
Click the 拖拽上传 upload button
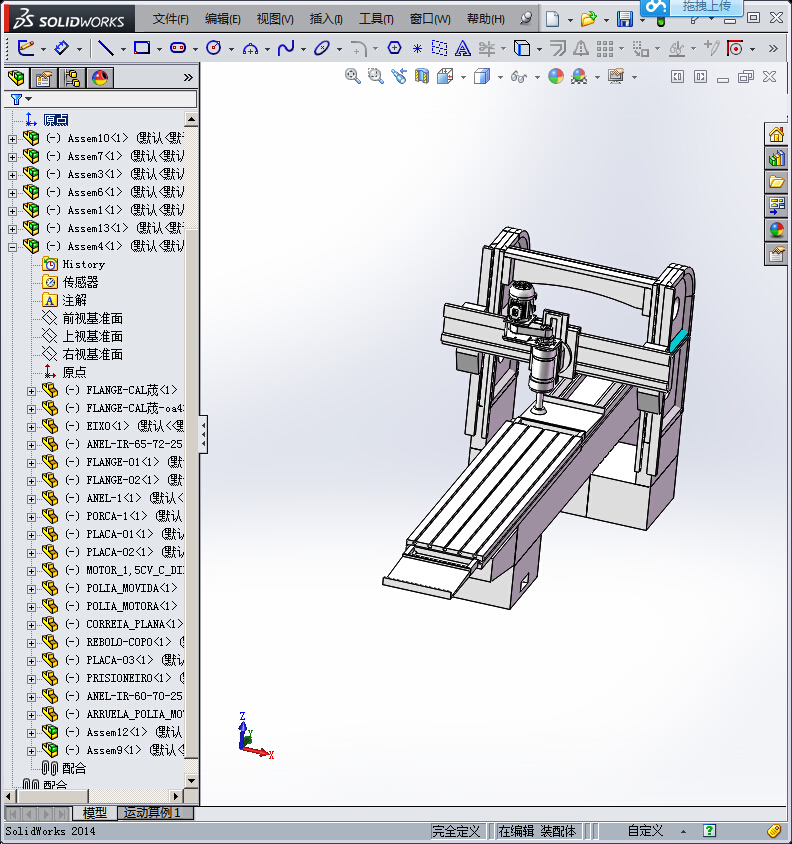(706, 7)
